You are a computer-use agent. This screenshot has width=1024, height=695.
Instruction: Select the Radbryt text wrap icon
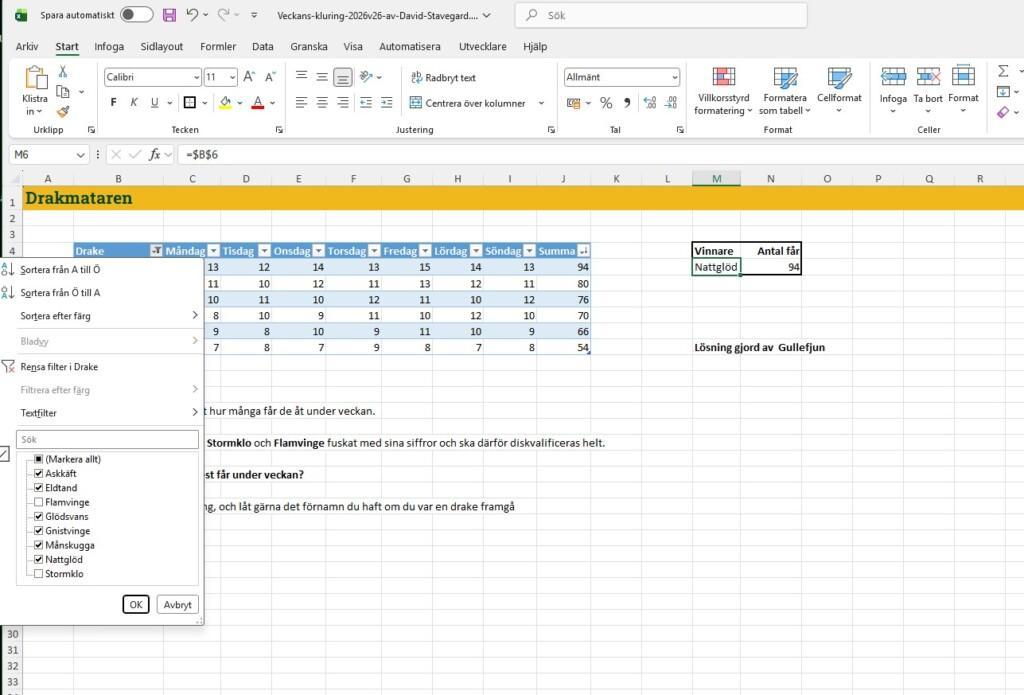[416, 77]
